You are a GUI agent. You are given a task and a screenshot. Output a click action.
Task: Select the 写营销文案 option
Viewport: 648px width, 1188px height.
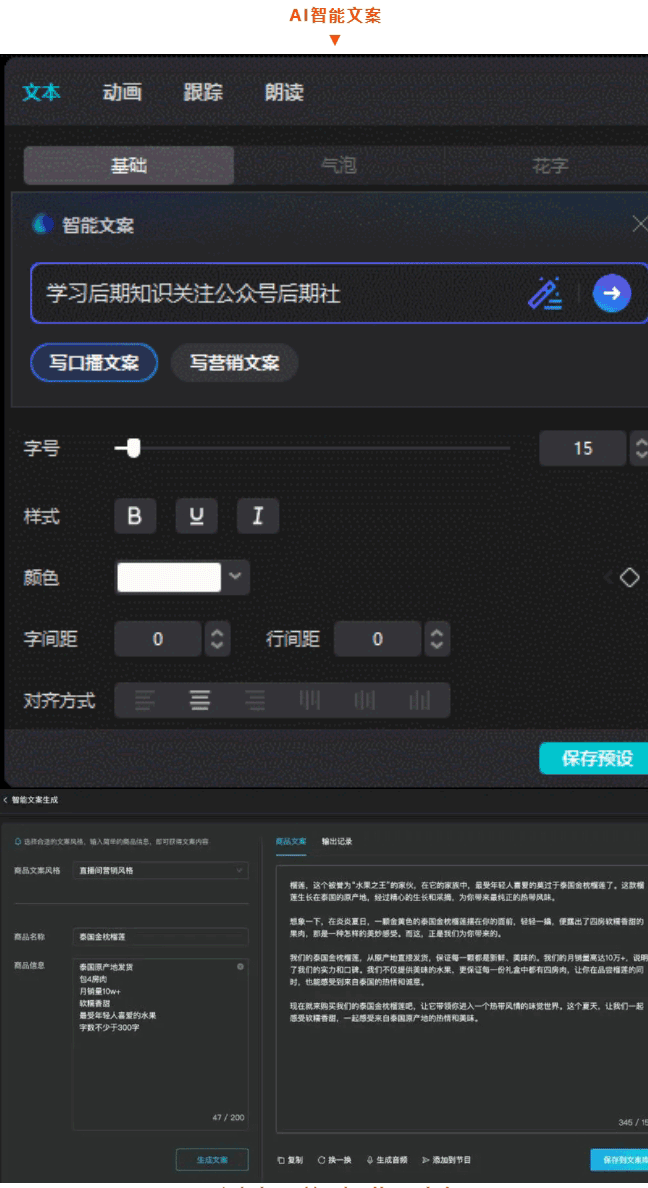pyautogui.click(x=234, y=362)
